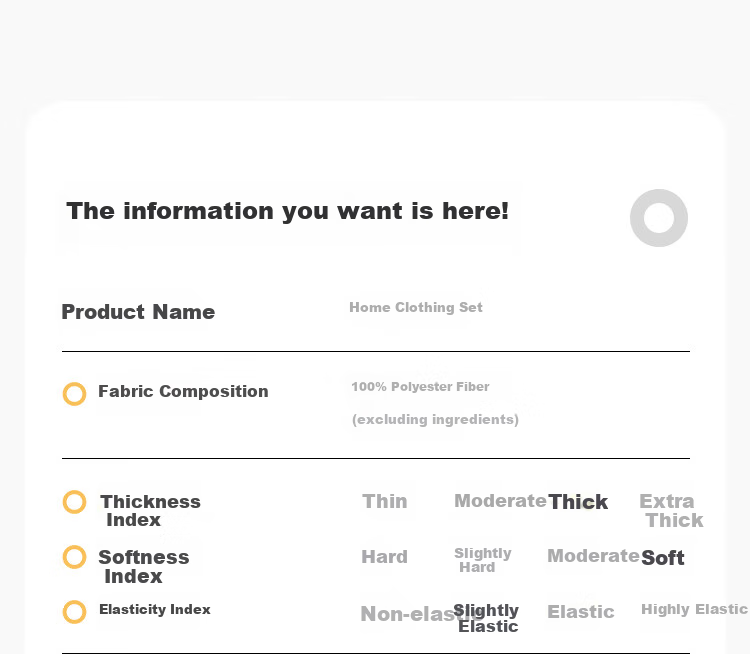Select the Thin thickness option

coord(385,501)
